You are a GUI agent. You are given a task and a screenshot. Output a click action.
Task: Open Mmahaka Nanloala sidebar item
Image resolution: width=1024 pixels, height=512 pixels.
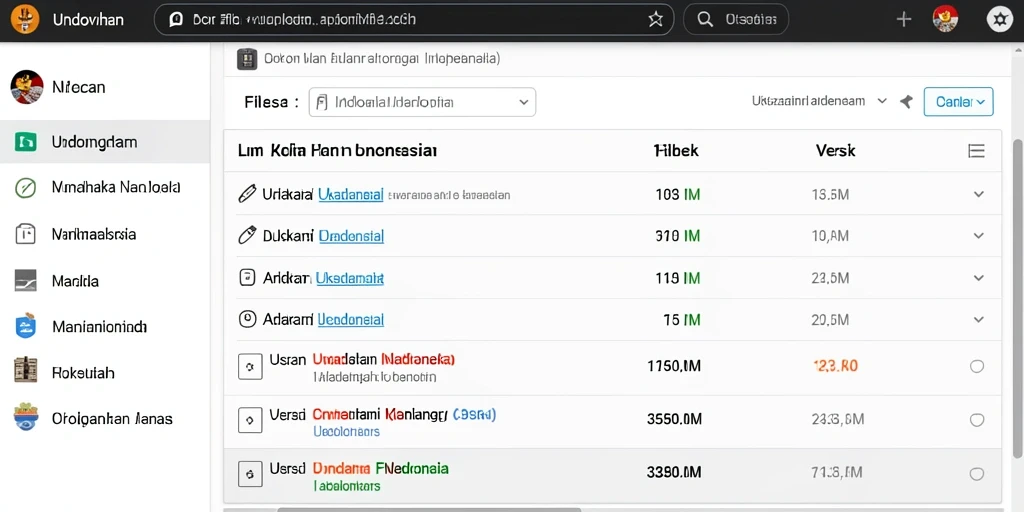[104, 187]
